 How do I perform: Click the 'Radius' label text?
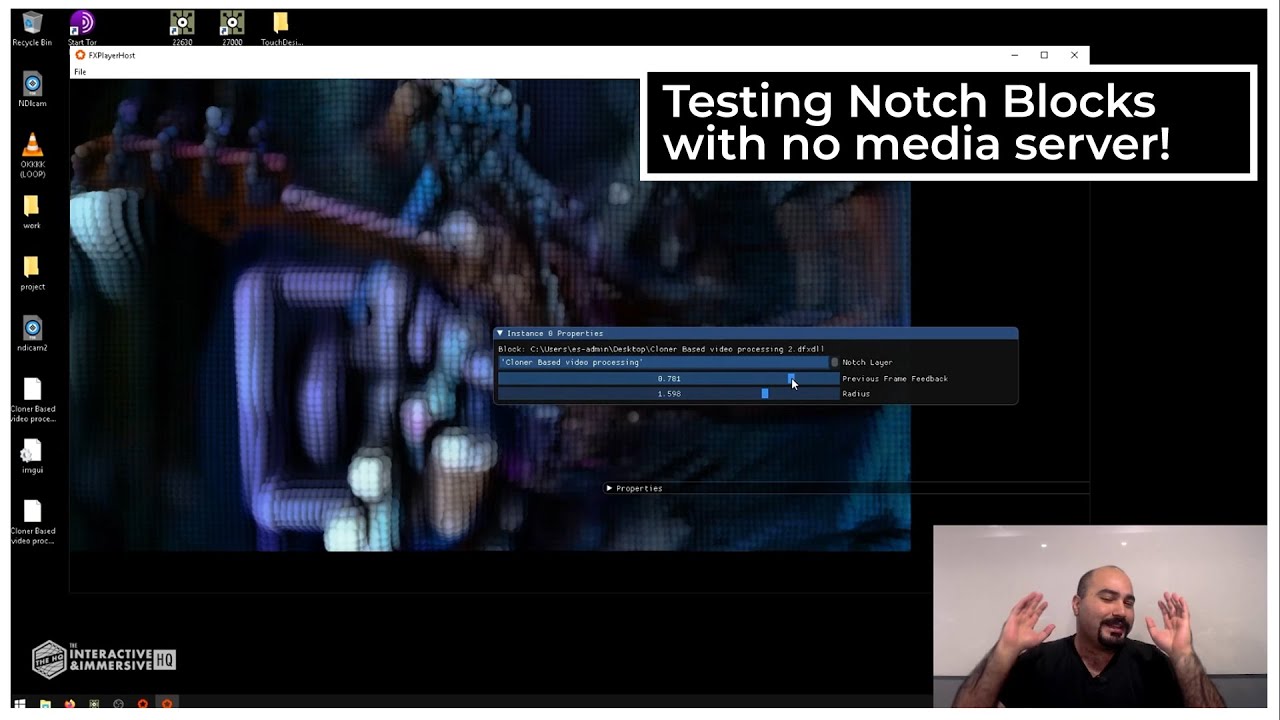click(856, 394)
